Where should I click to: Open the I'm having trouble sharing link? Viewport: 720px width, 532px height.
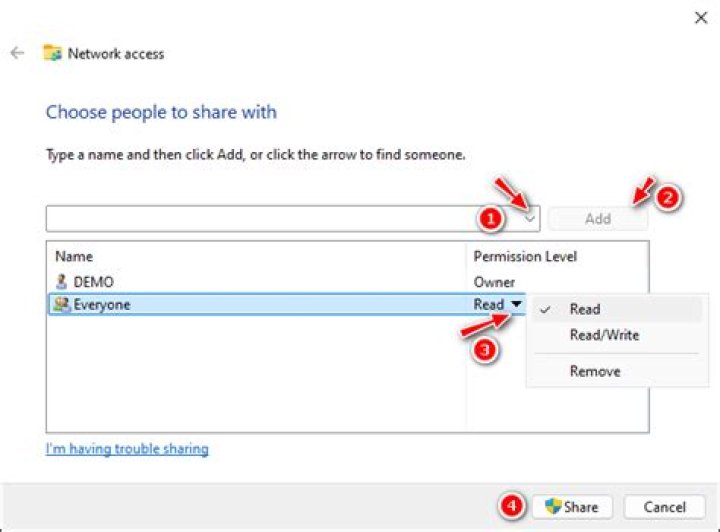pos(127,449)
